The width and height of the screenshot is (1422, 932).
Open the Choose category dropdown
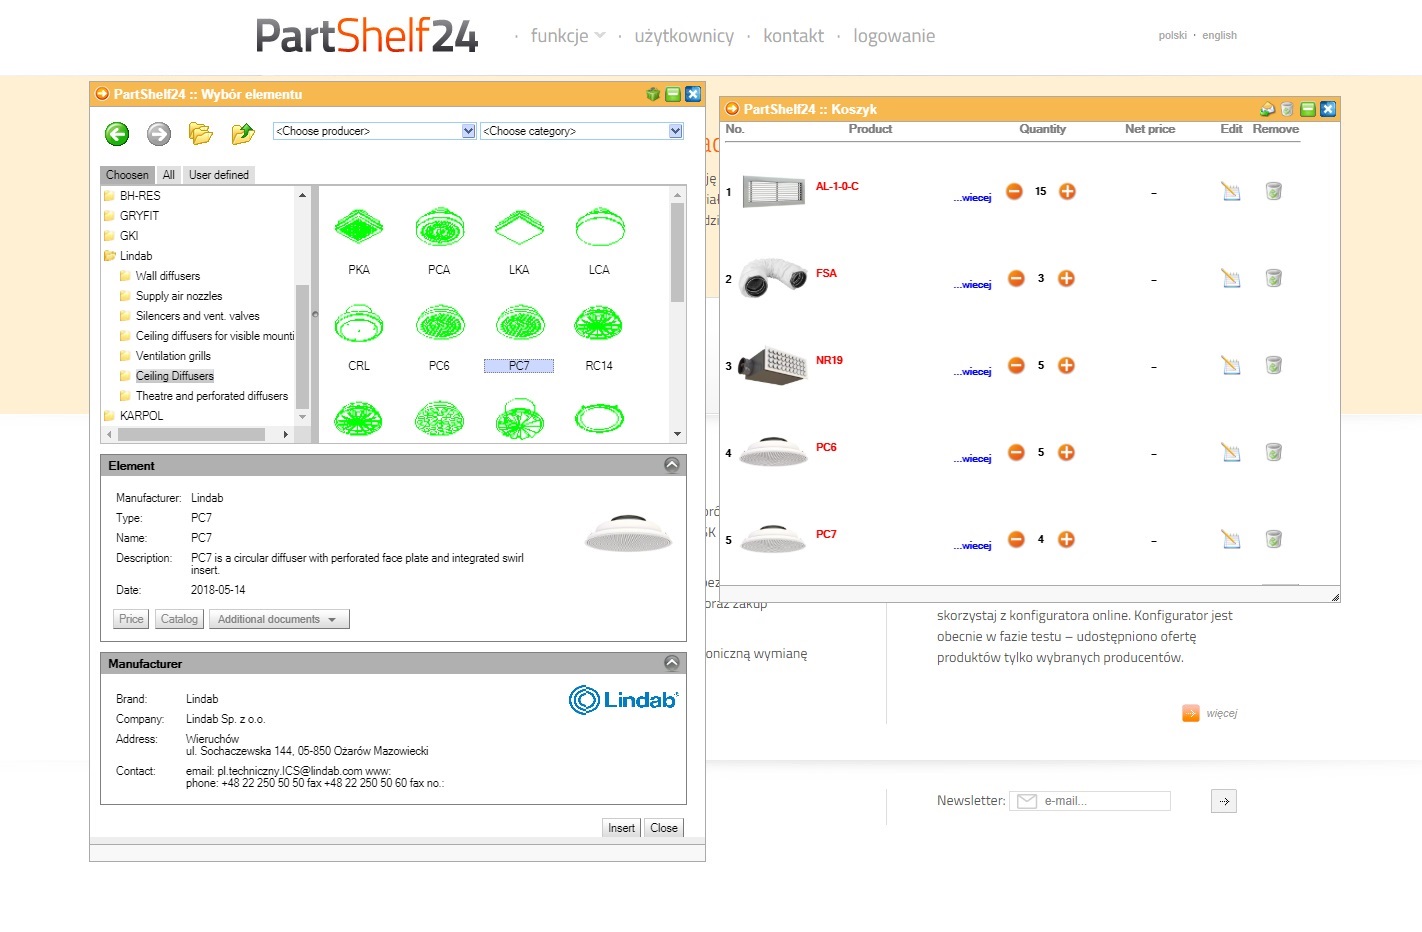click(x=581, y=131)
